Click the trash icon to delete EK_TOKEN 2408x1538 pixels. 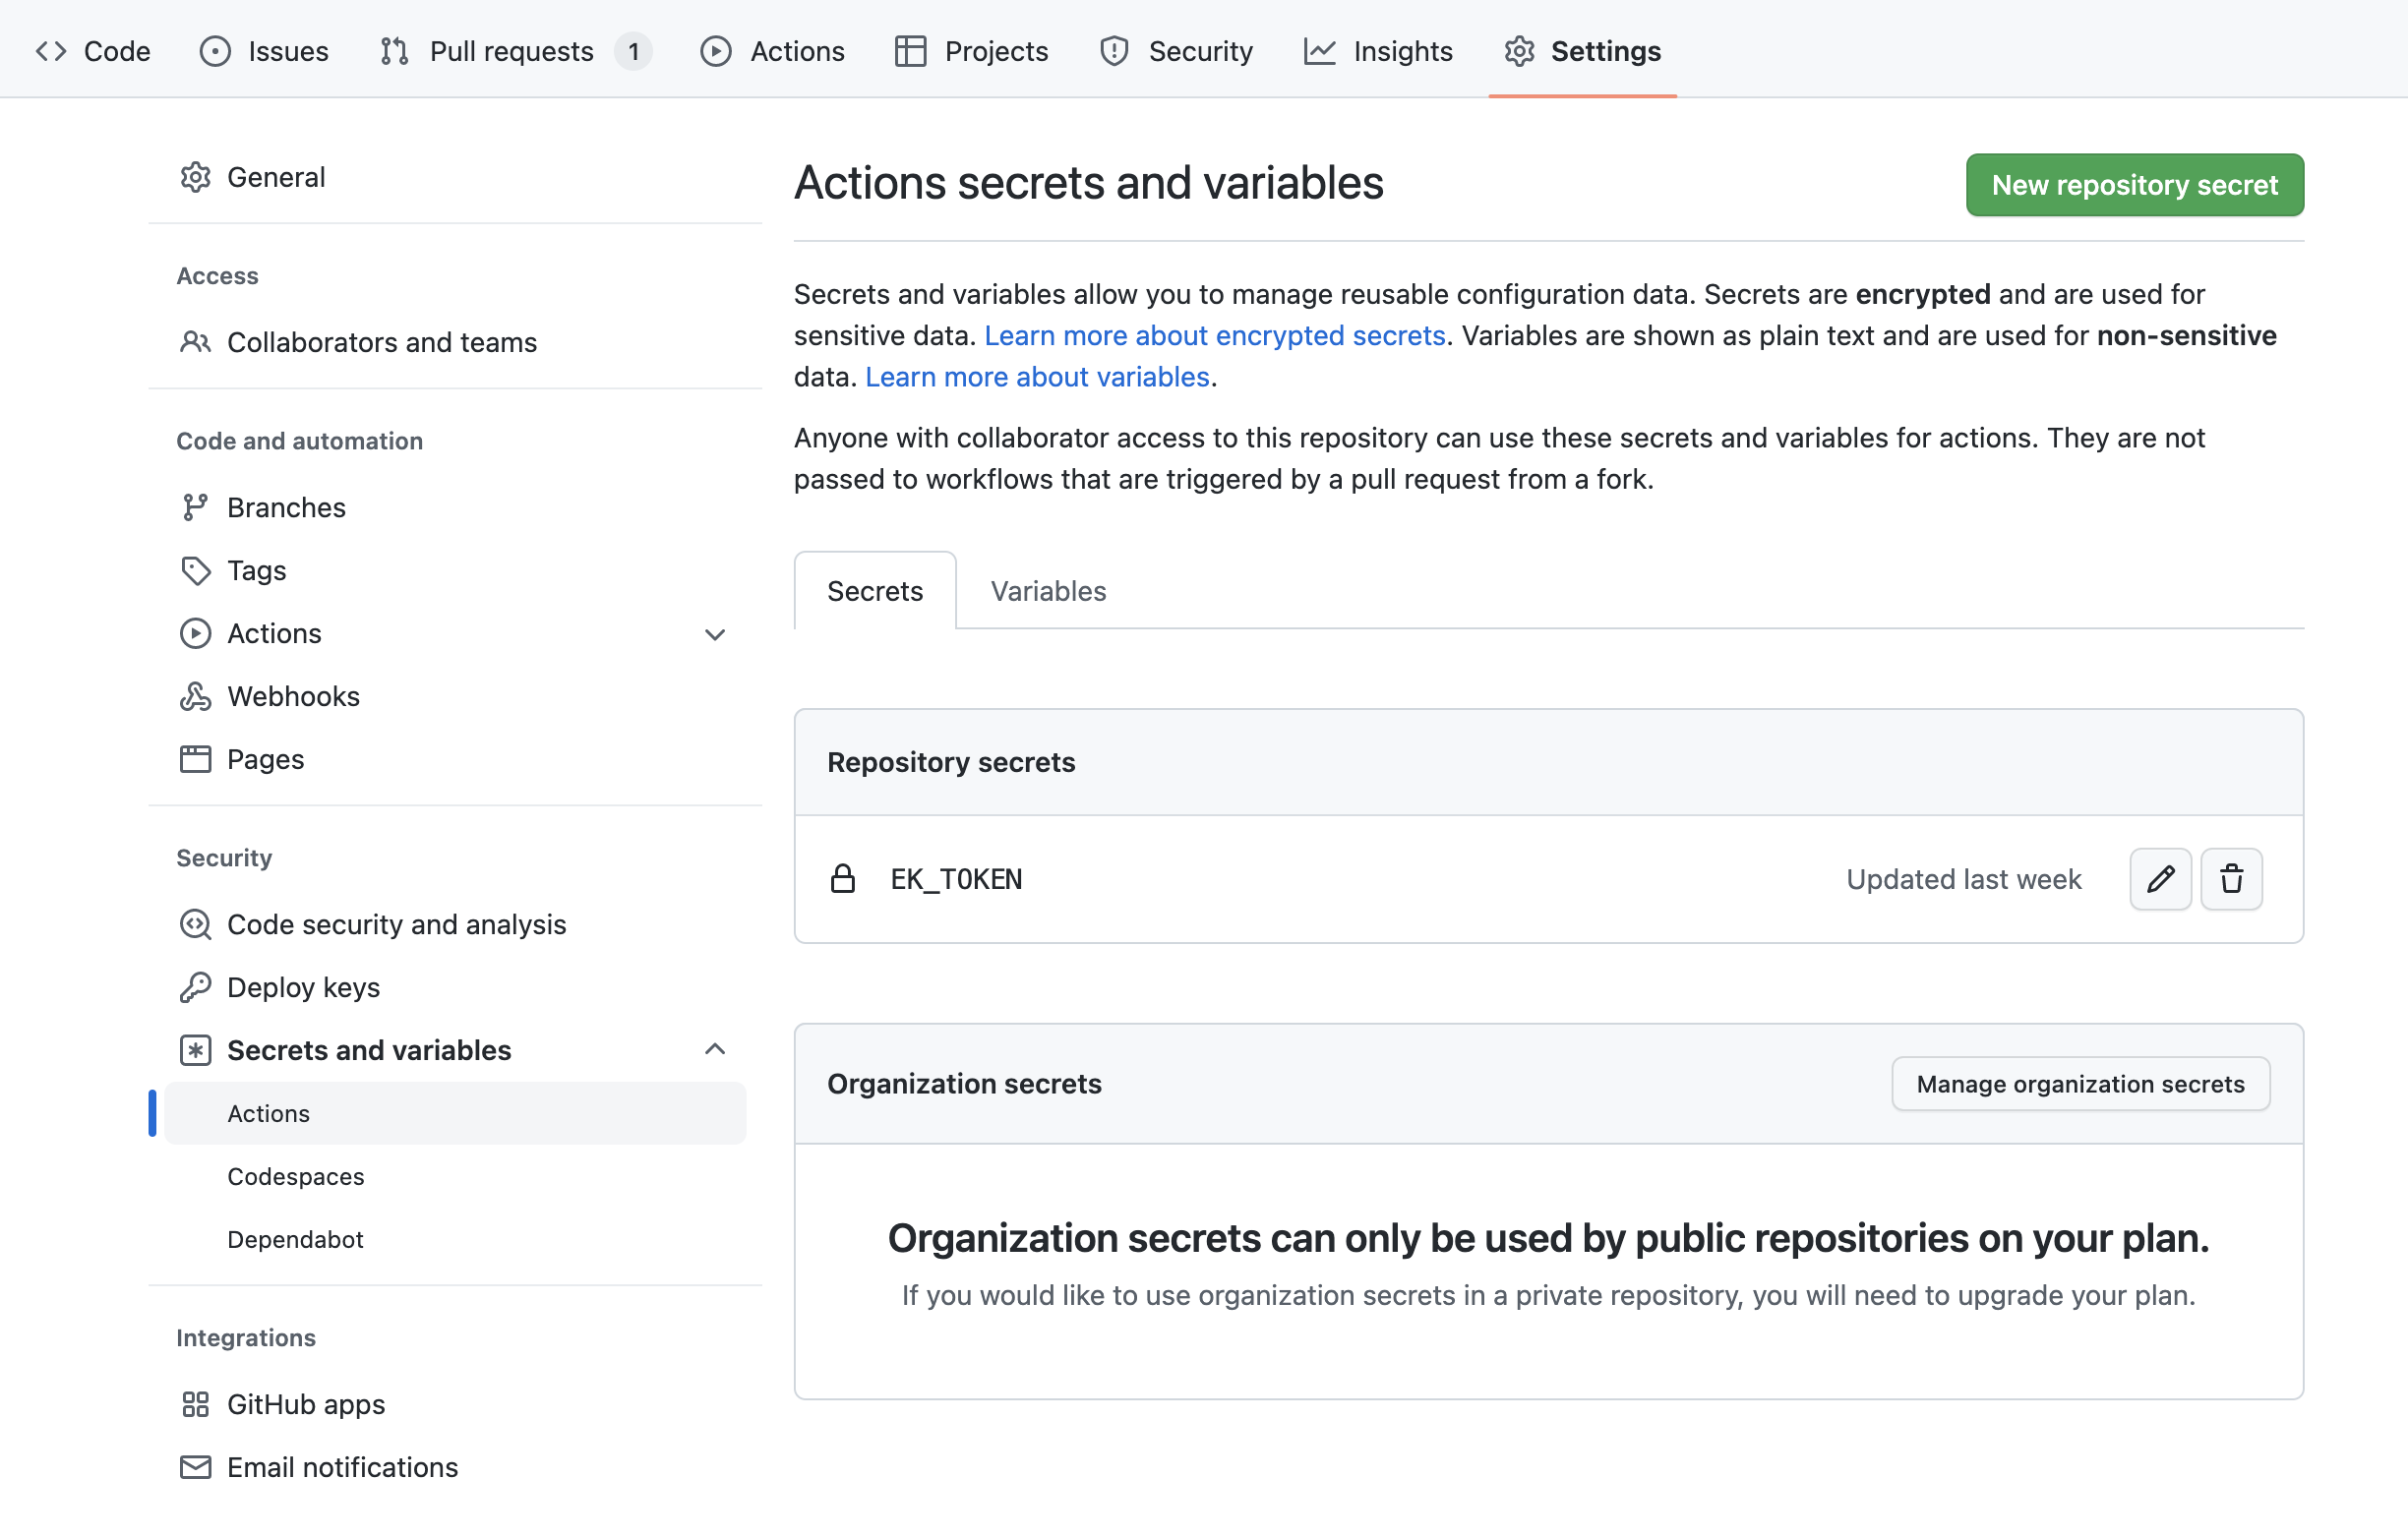pos(2231,879)
